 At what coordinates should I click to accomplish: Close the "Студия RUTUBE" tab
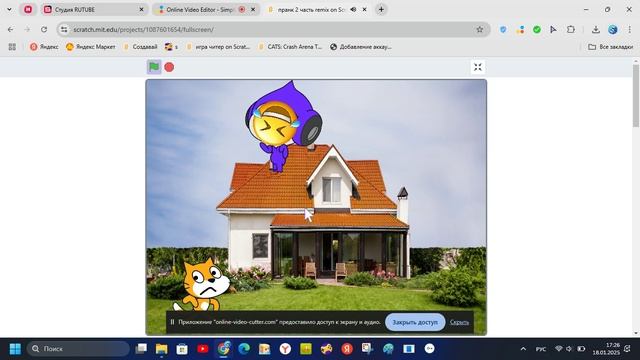point(141,9)
